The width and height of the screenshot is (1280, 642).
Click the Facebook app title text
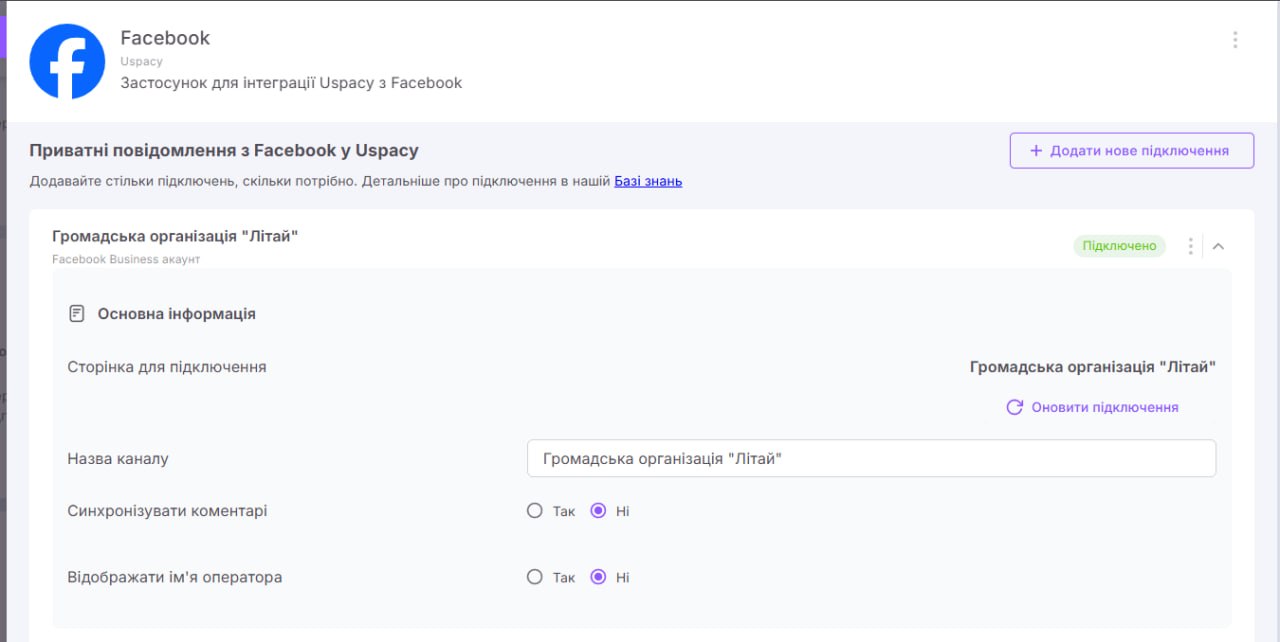point(165,38)
